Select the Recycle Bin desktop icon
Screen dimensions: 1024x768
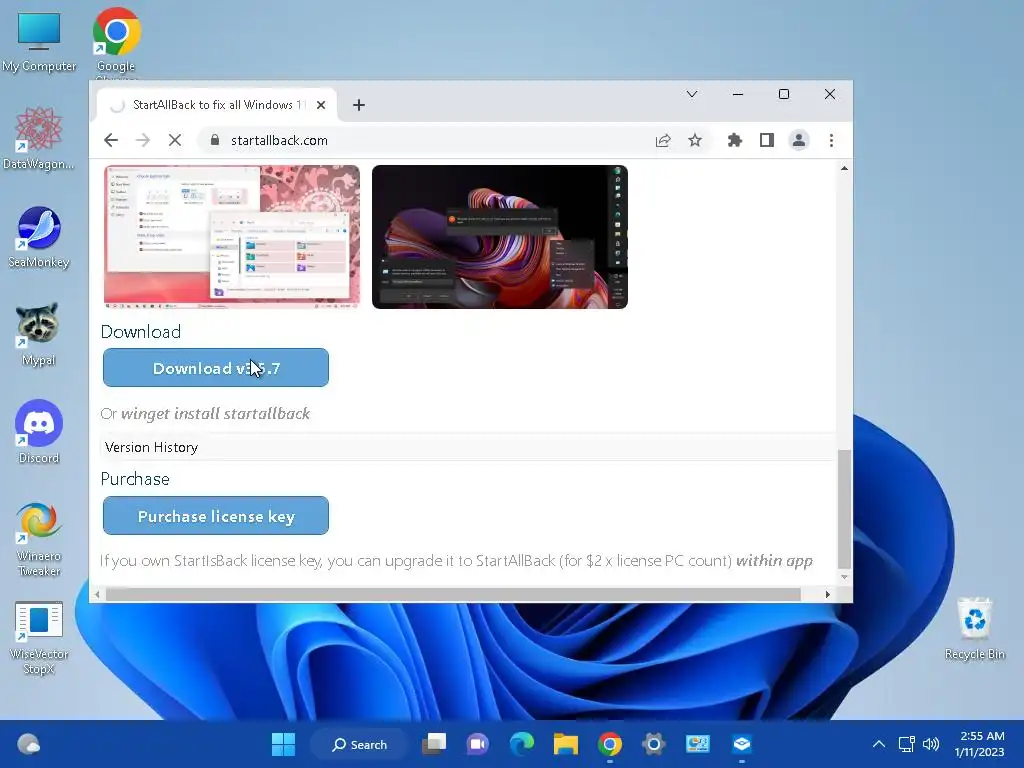click(974, 629)
